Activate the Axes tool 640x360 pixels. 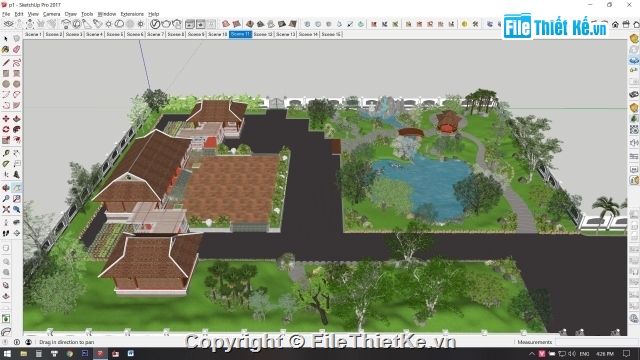tap(6, 175)
